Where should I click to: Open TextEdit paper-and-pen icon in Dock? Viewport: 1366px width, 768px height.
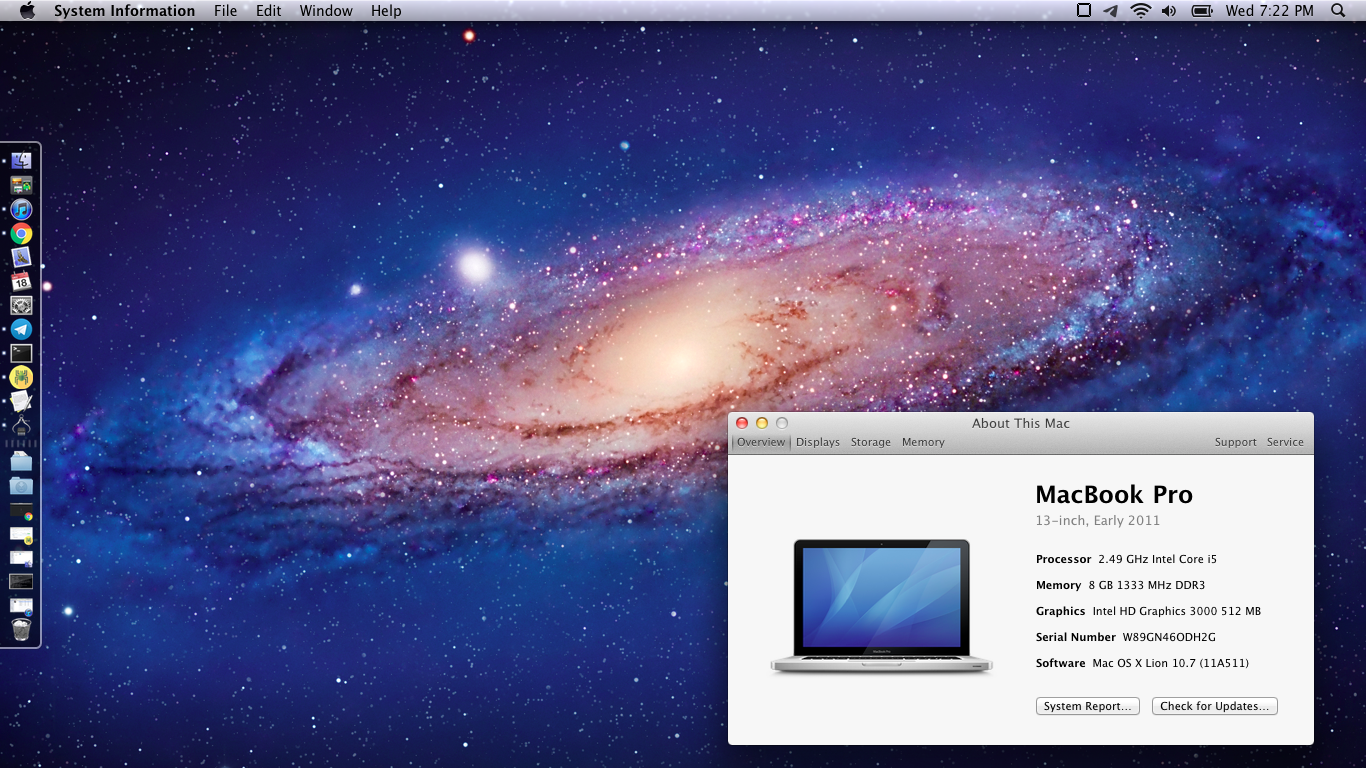tap(21, 401)
